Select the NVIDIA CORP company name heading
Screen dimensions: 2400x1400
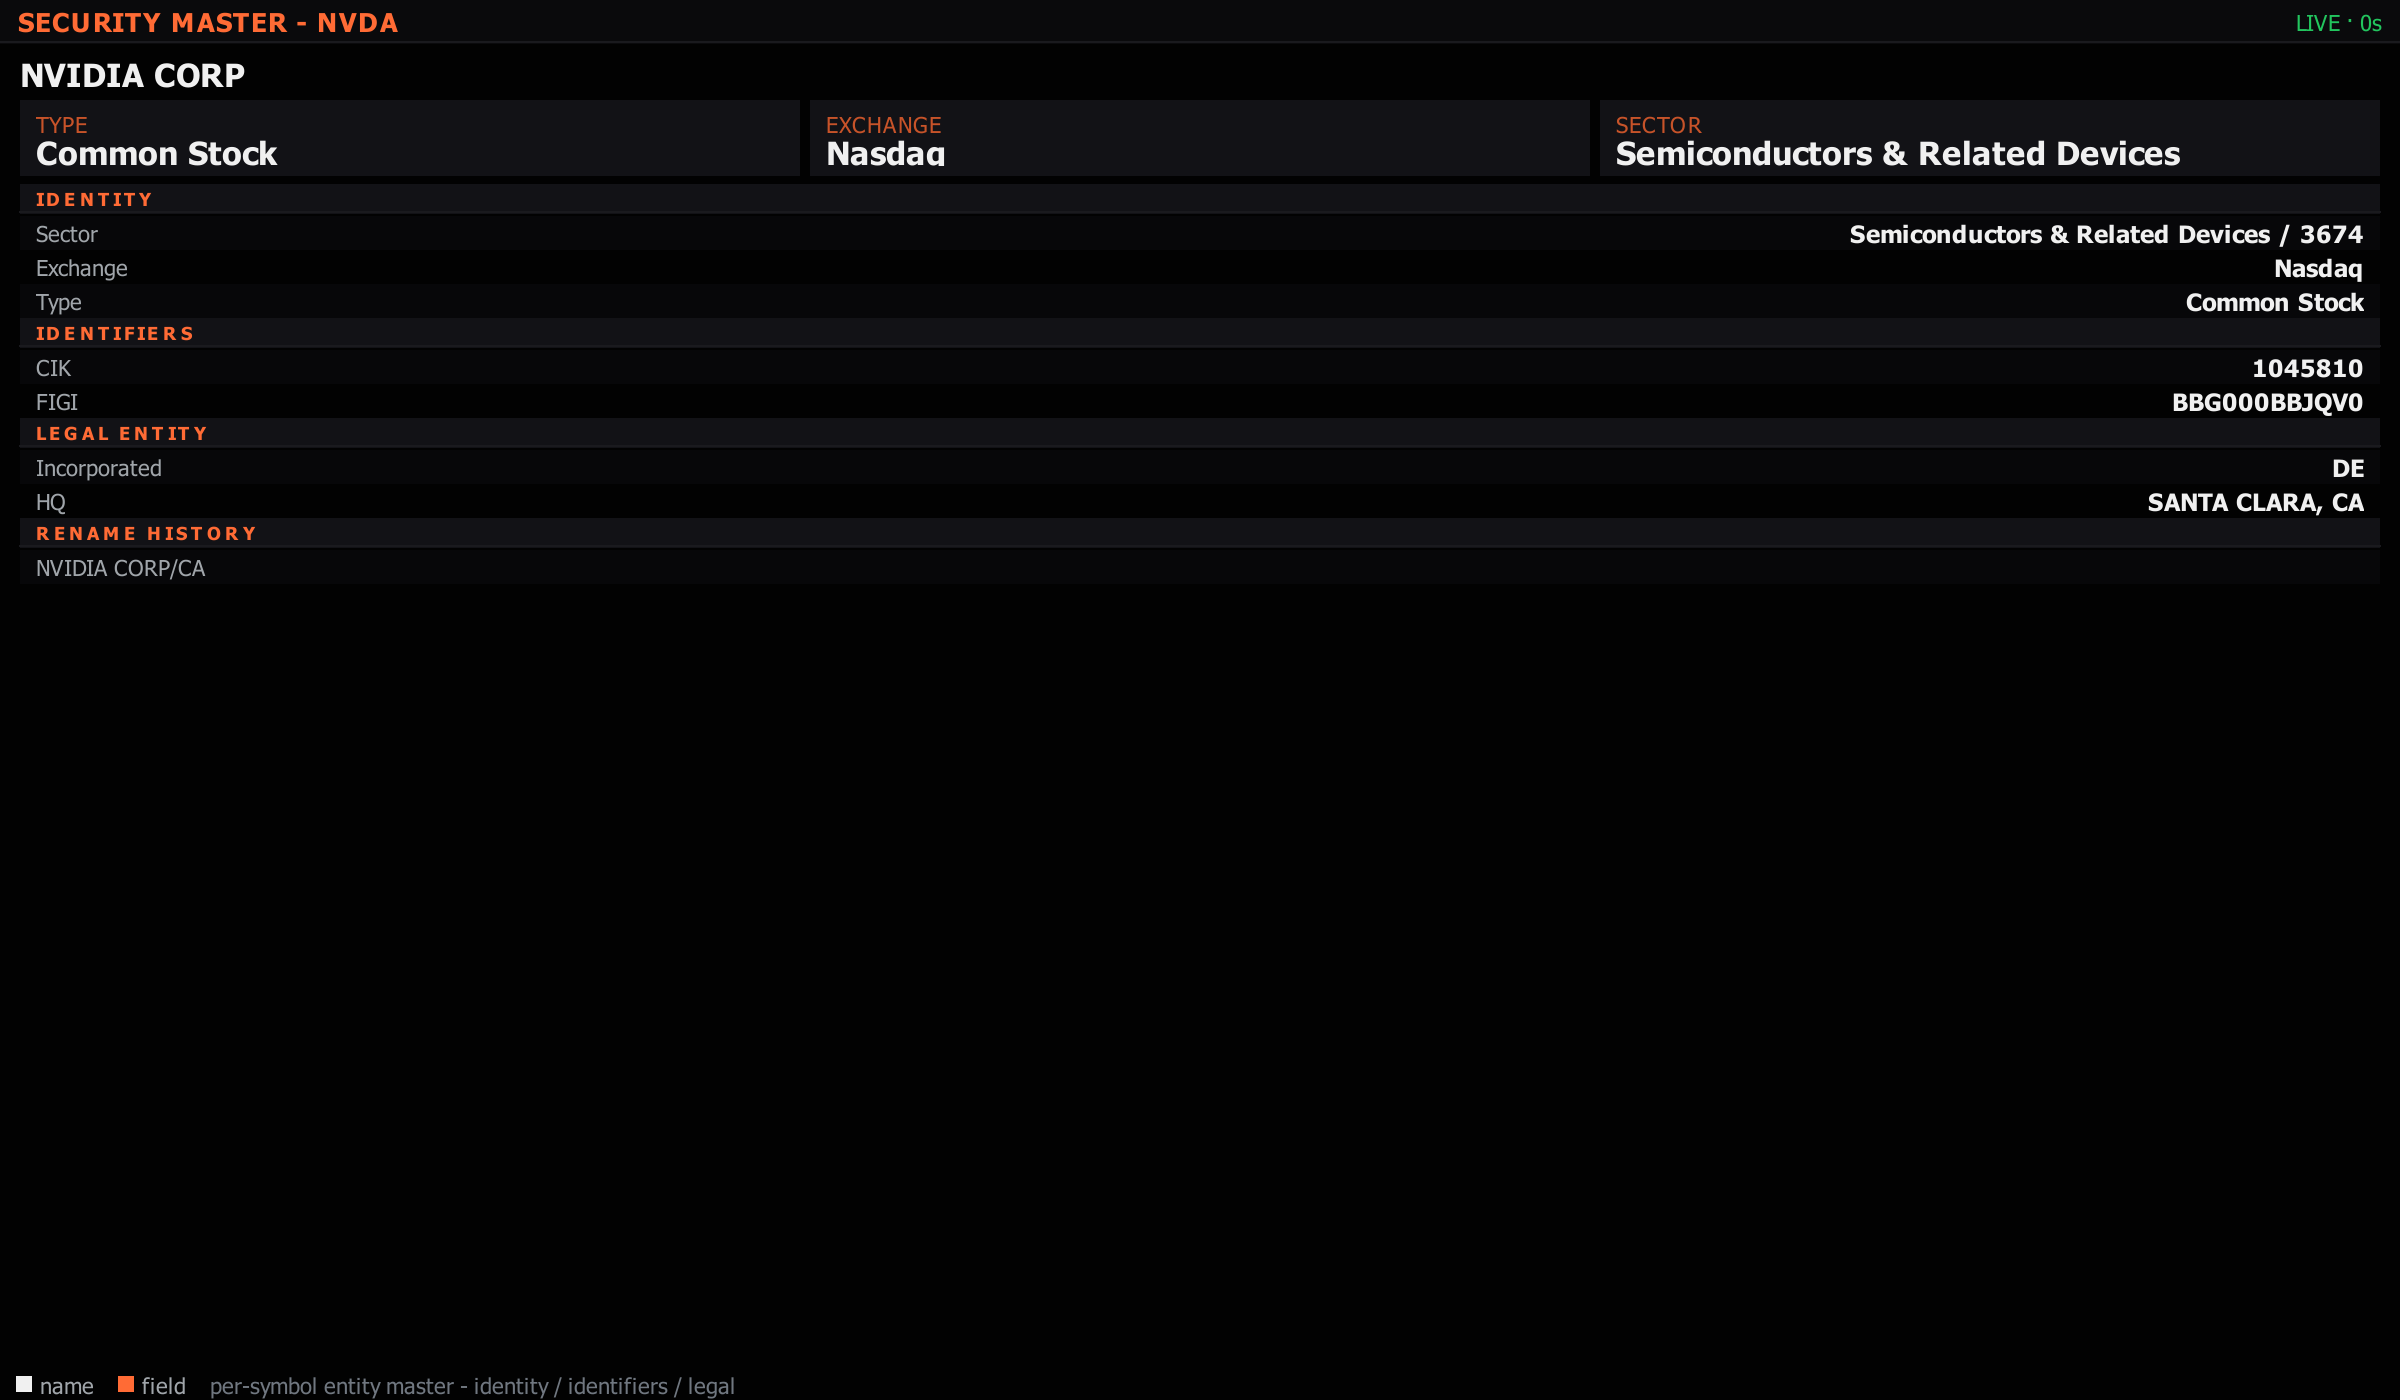point(132,76)
